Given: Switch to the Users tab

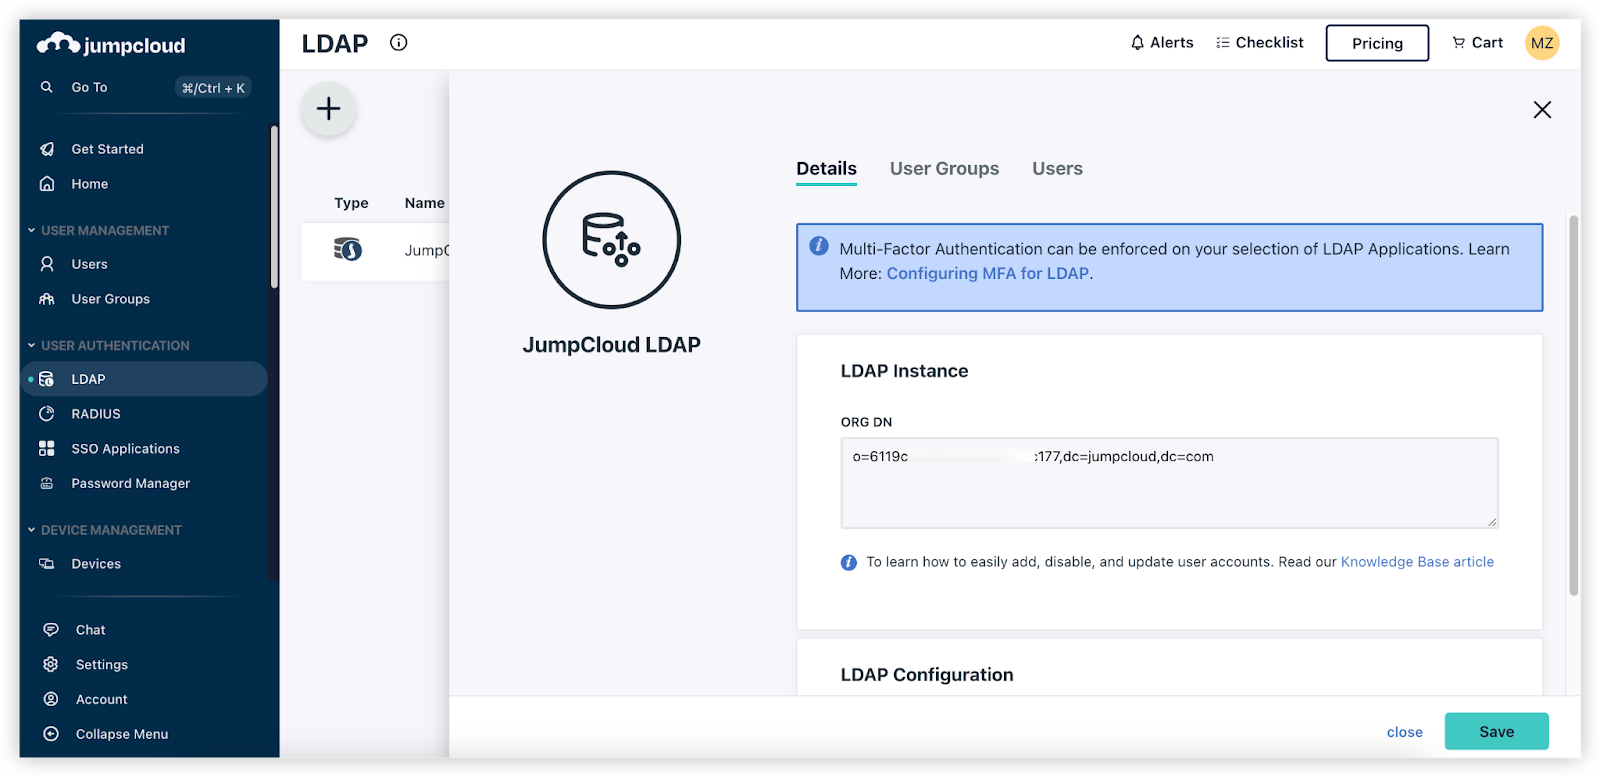Looking at the screenshot, I should click(1057, 169).
